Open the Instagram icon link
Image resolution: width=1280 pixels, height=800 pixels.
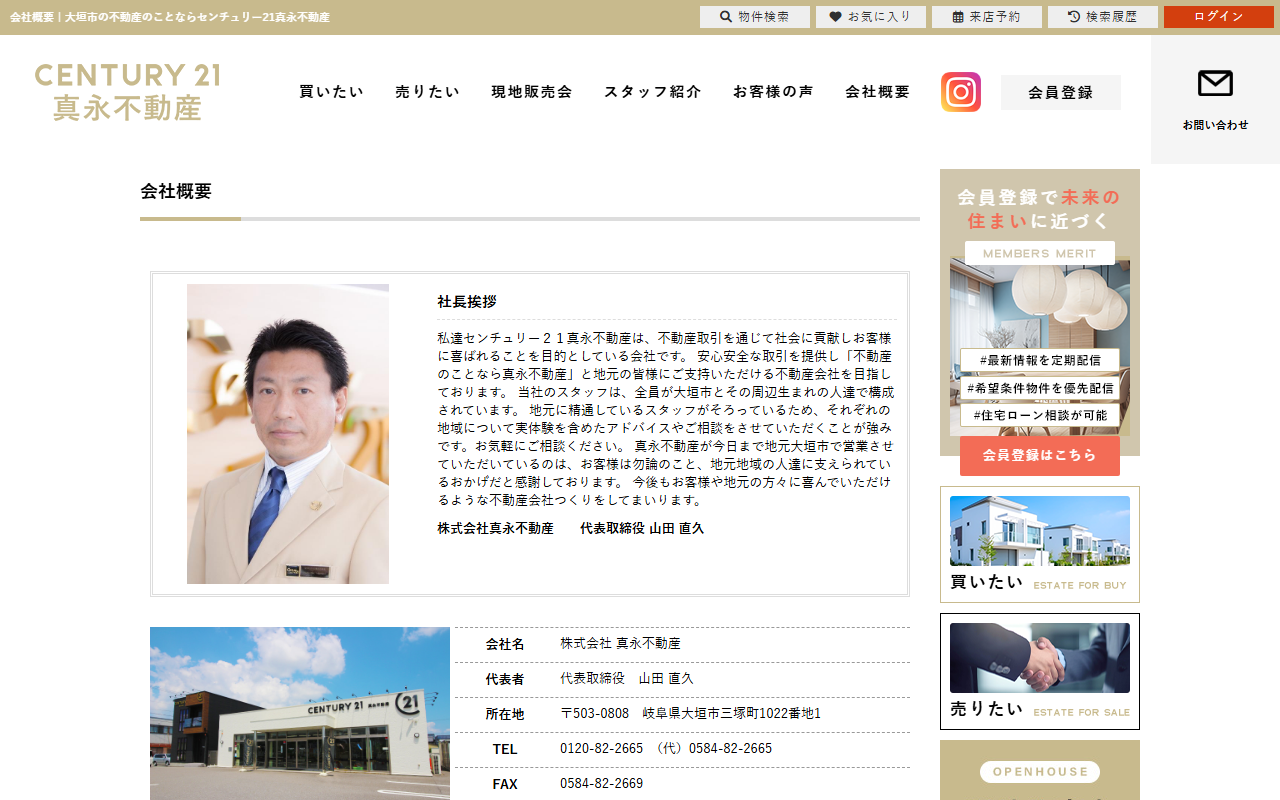[x=961, y=92]
